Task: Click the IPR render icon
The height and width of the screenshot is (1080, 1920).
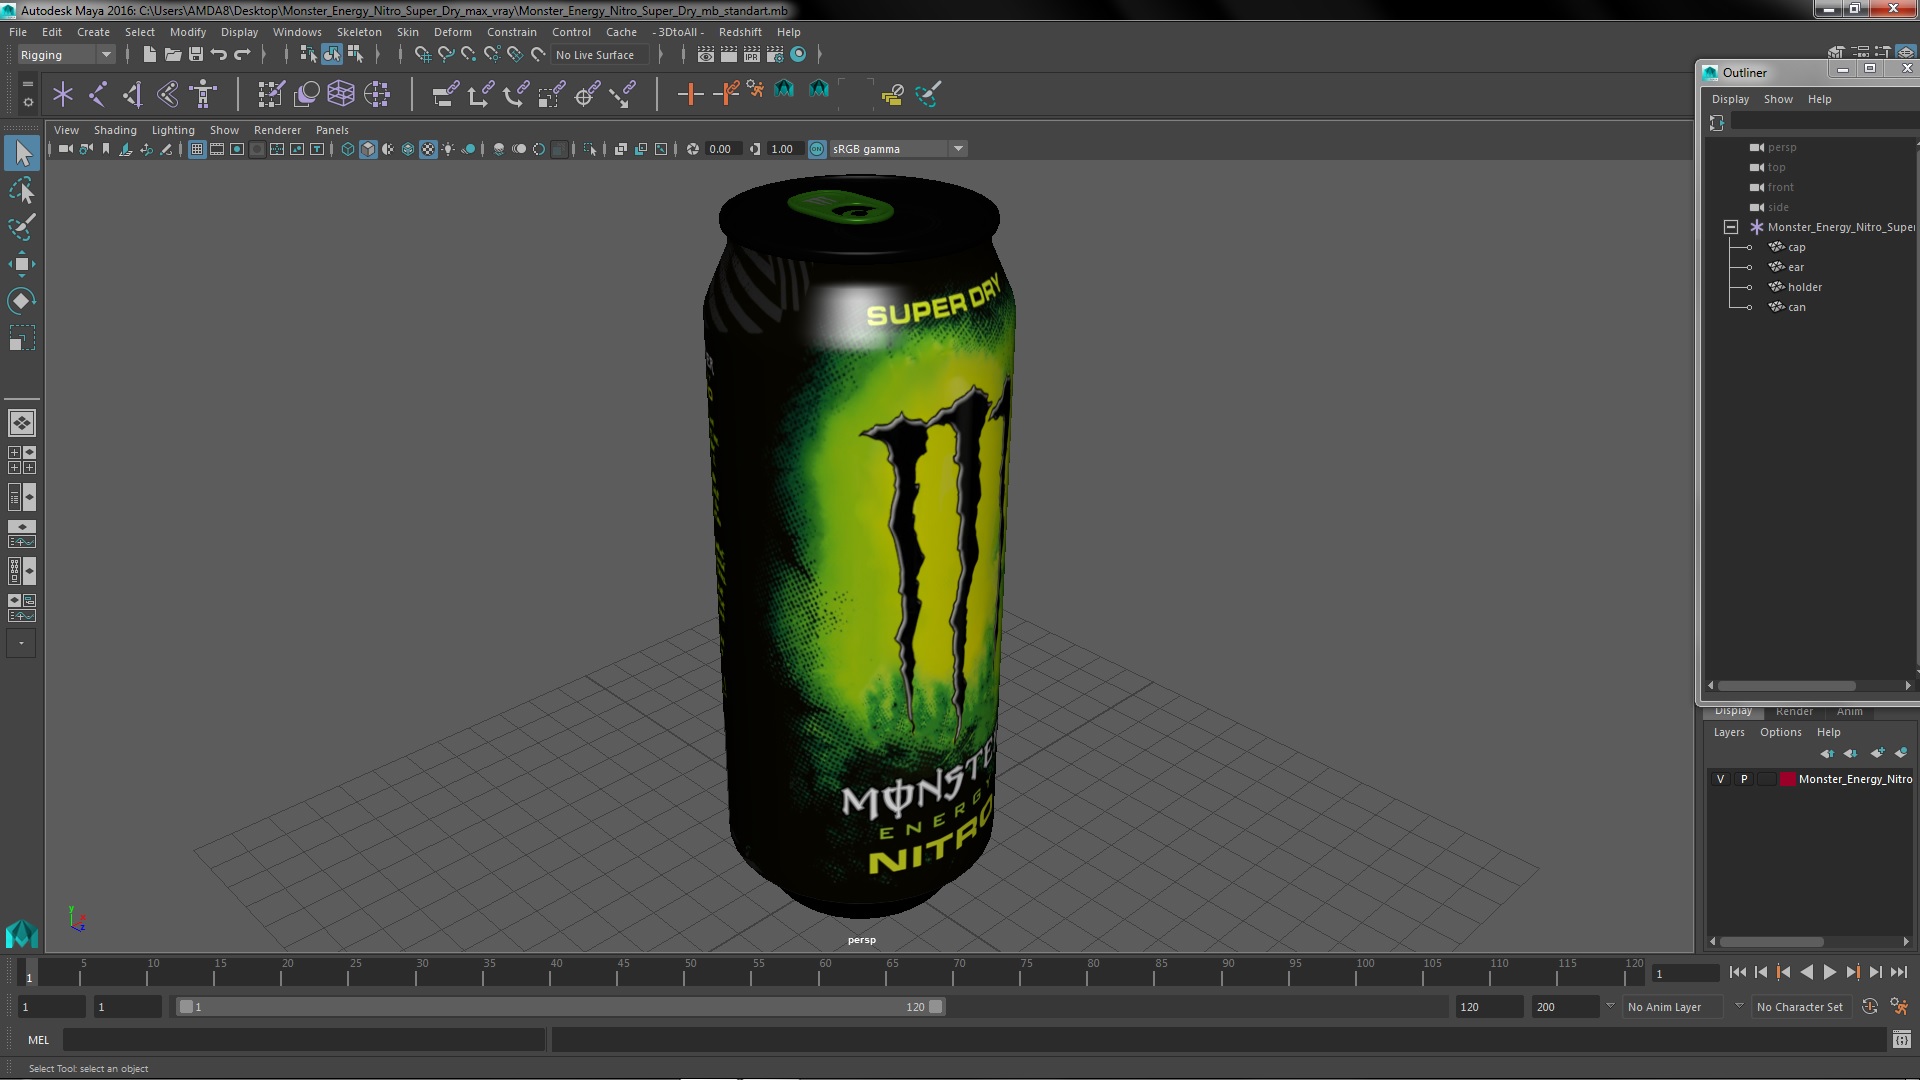Action: [x=751, y=54]
